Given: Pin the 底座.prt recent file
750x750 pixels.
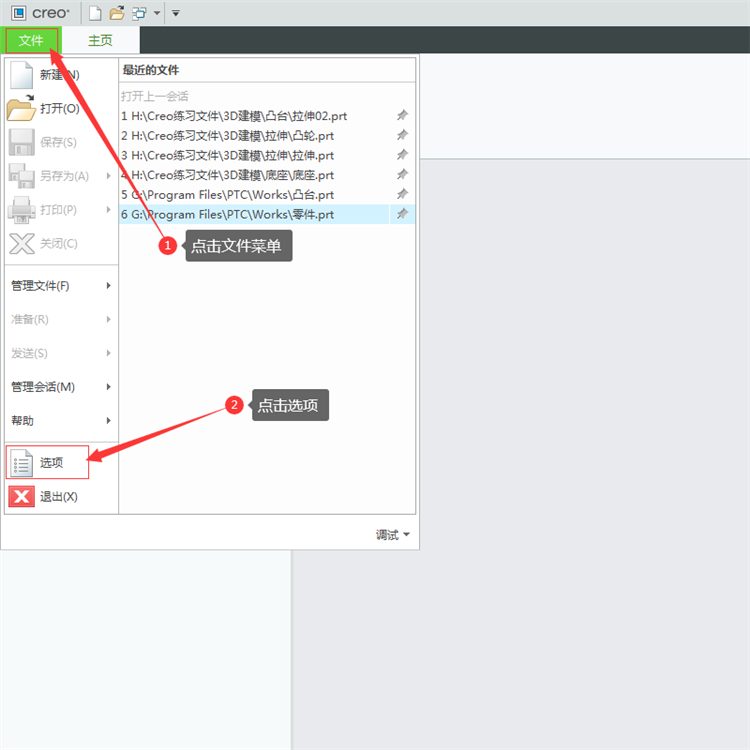Looking at the screenshot, I should tap(402, 174).
